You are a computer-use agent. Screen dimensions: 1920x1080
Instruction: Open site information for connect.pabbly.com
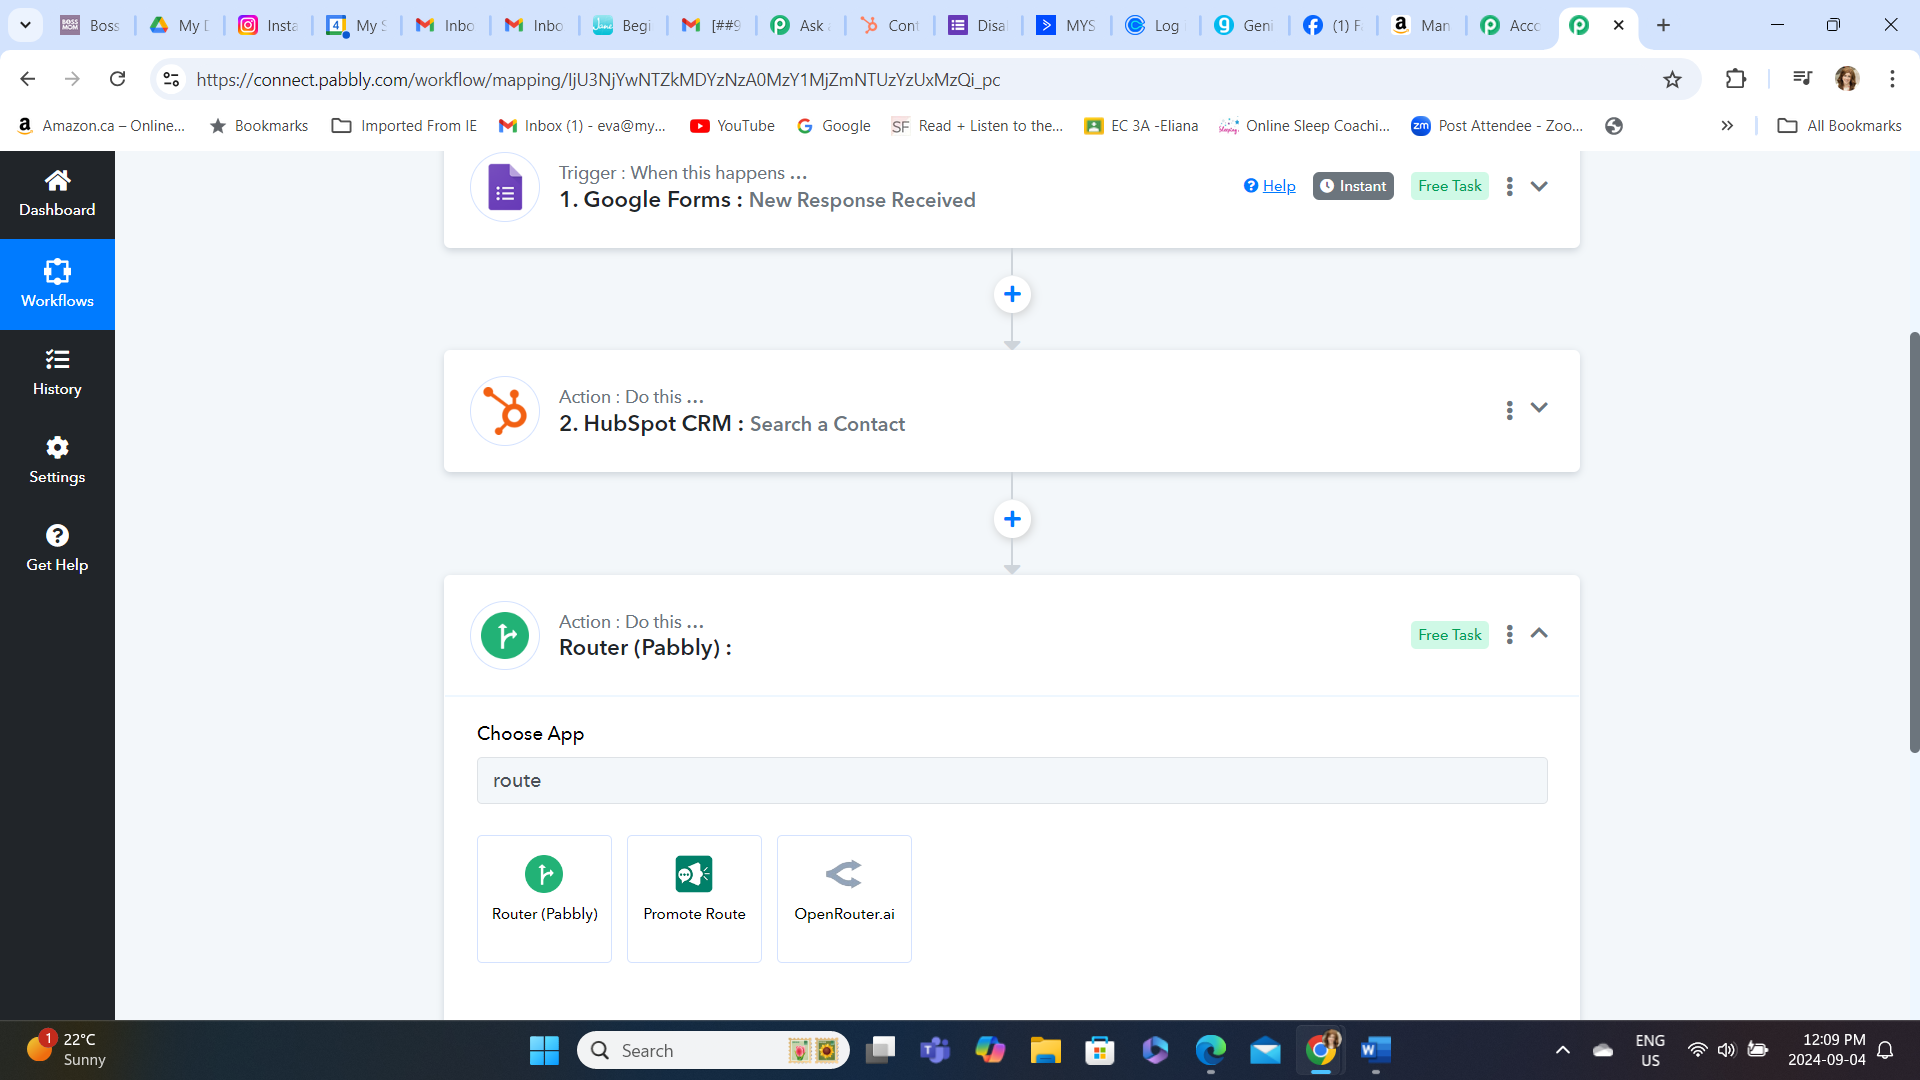click(171, 79)
